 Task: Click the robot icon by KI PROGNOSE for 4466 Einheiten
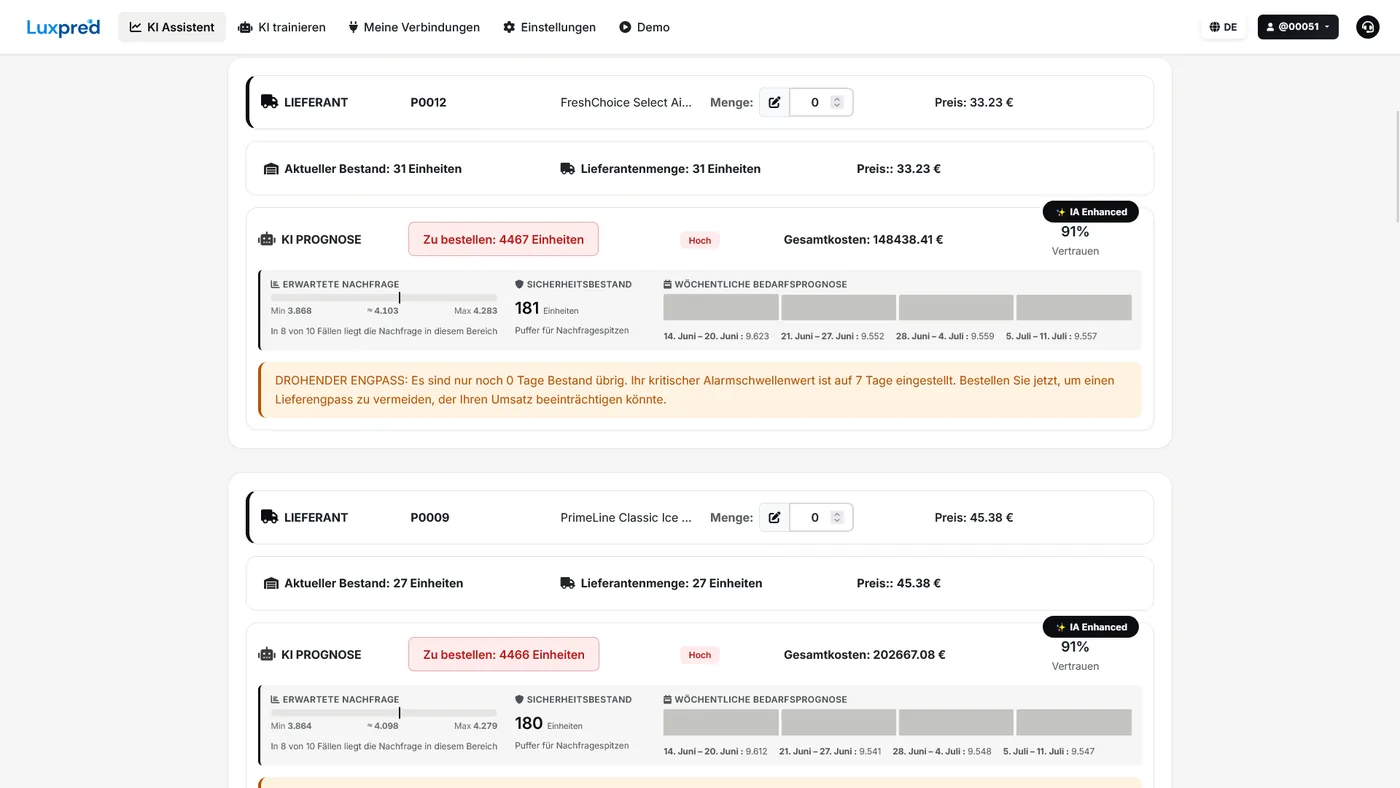click(x=267, y=655)
